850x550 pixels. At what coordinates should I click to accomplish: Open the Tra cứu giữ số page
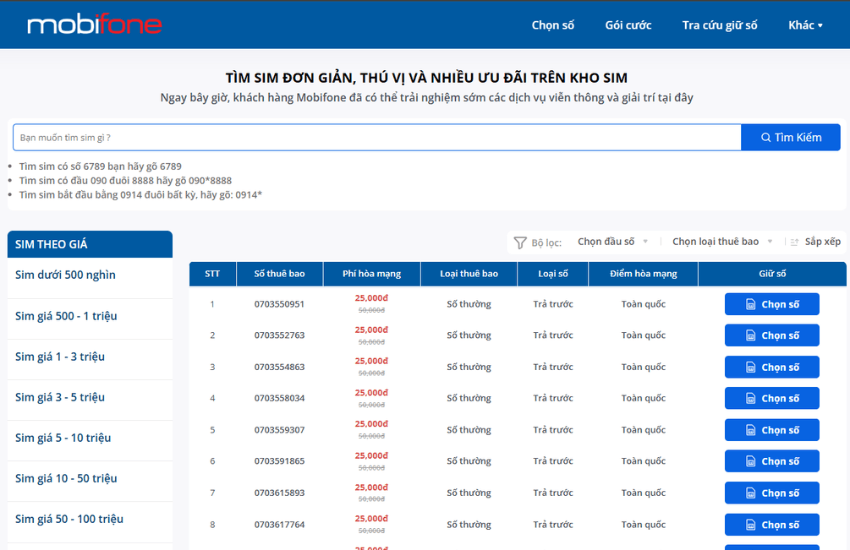click(719, 25)
